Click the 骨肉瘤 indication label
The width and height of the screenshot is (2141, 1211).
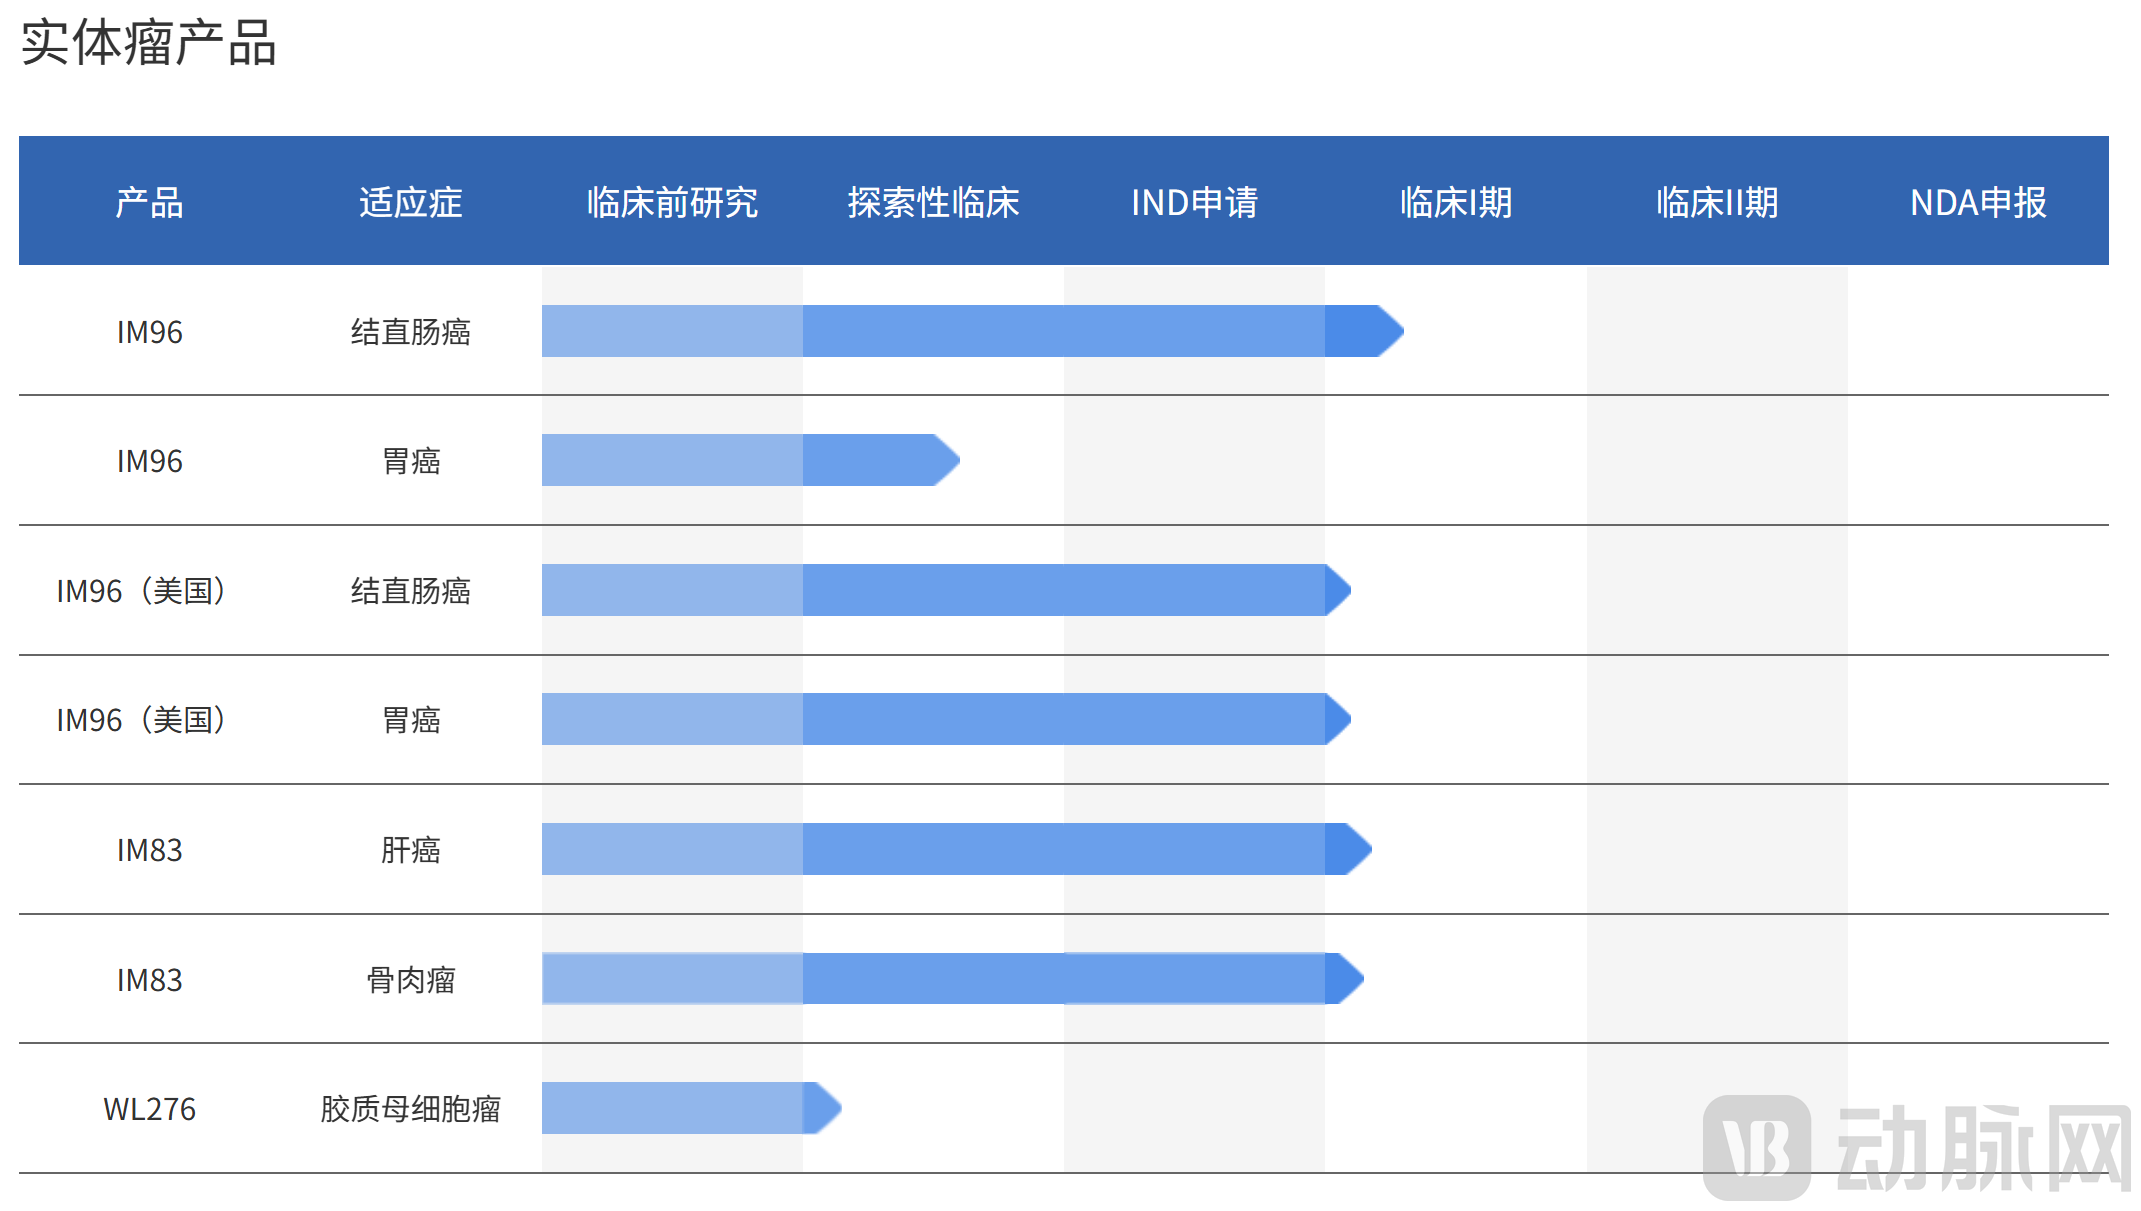pyautogui.click(x=410, y=980)
